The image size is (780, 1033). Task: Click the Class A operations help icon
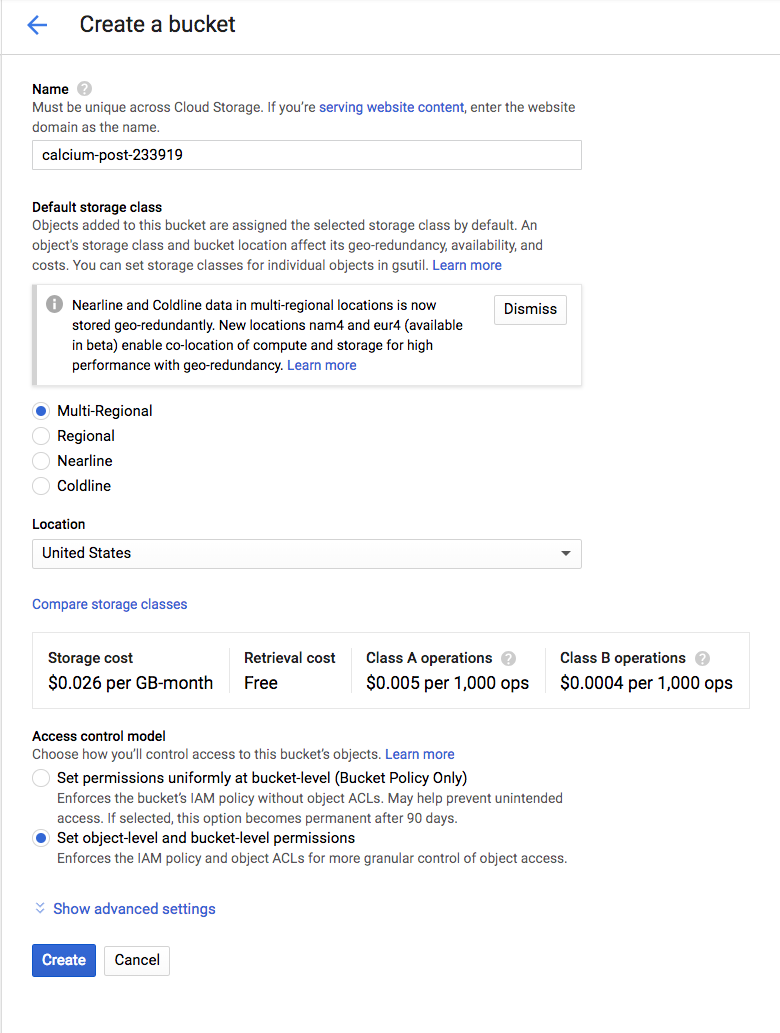(509, 658)
